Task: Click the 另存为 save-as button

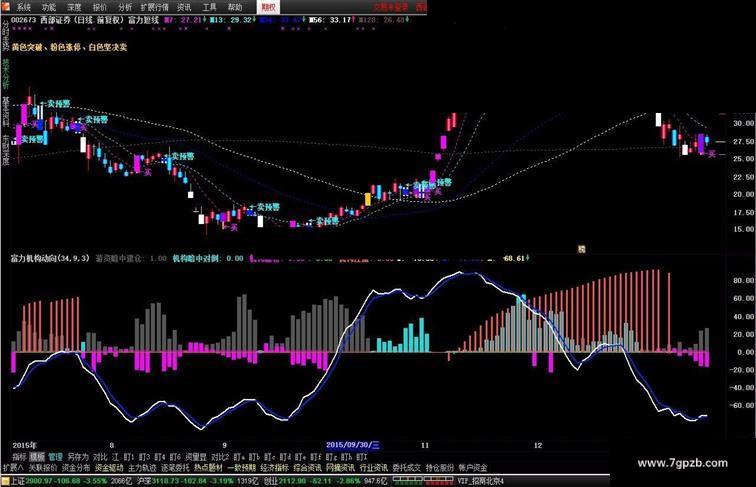Action: 78,457
